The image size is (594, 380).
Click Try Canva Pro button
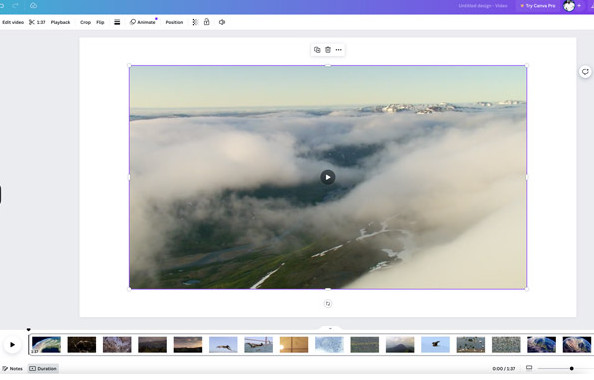(x=538, y=6)
